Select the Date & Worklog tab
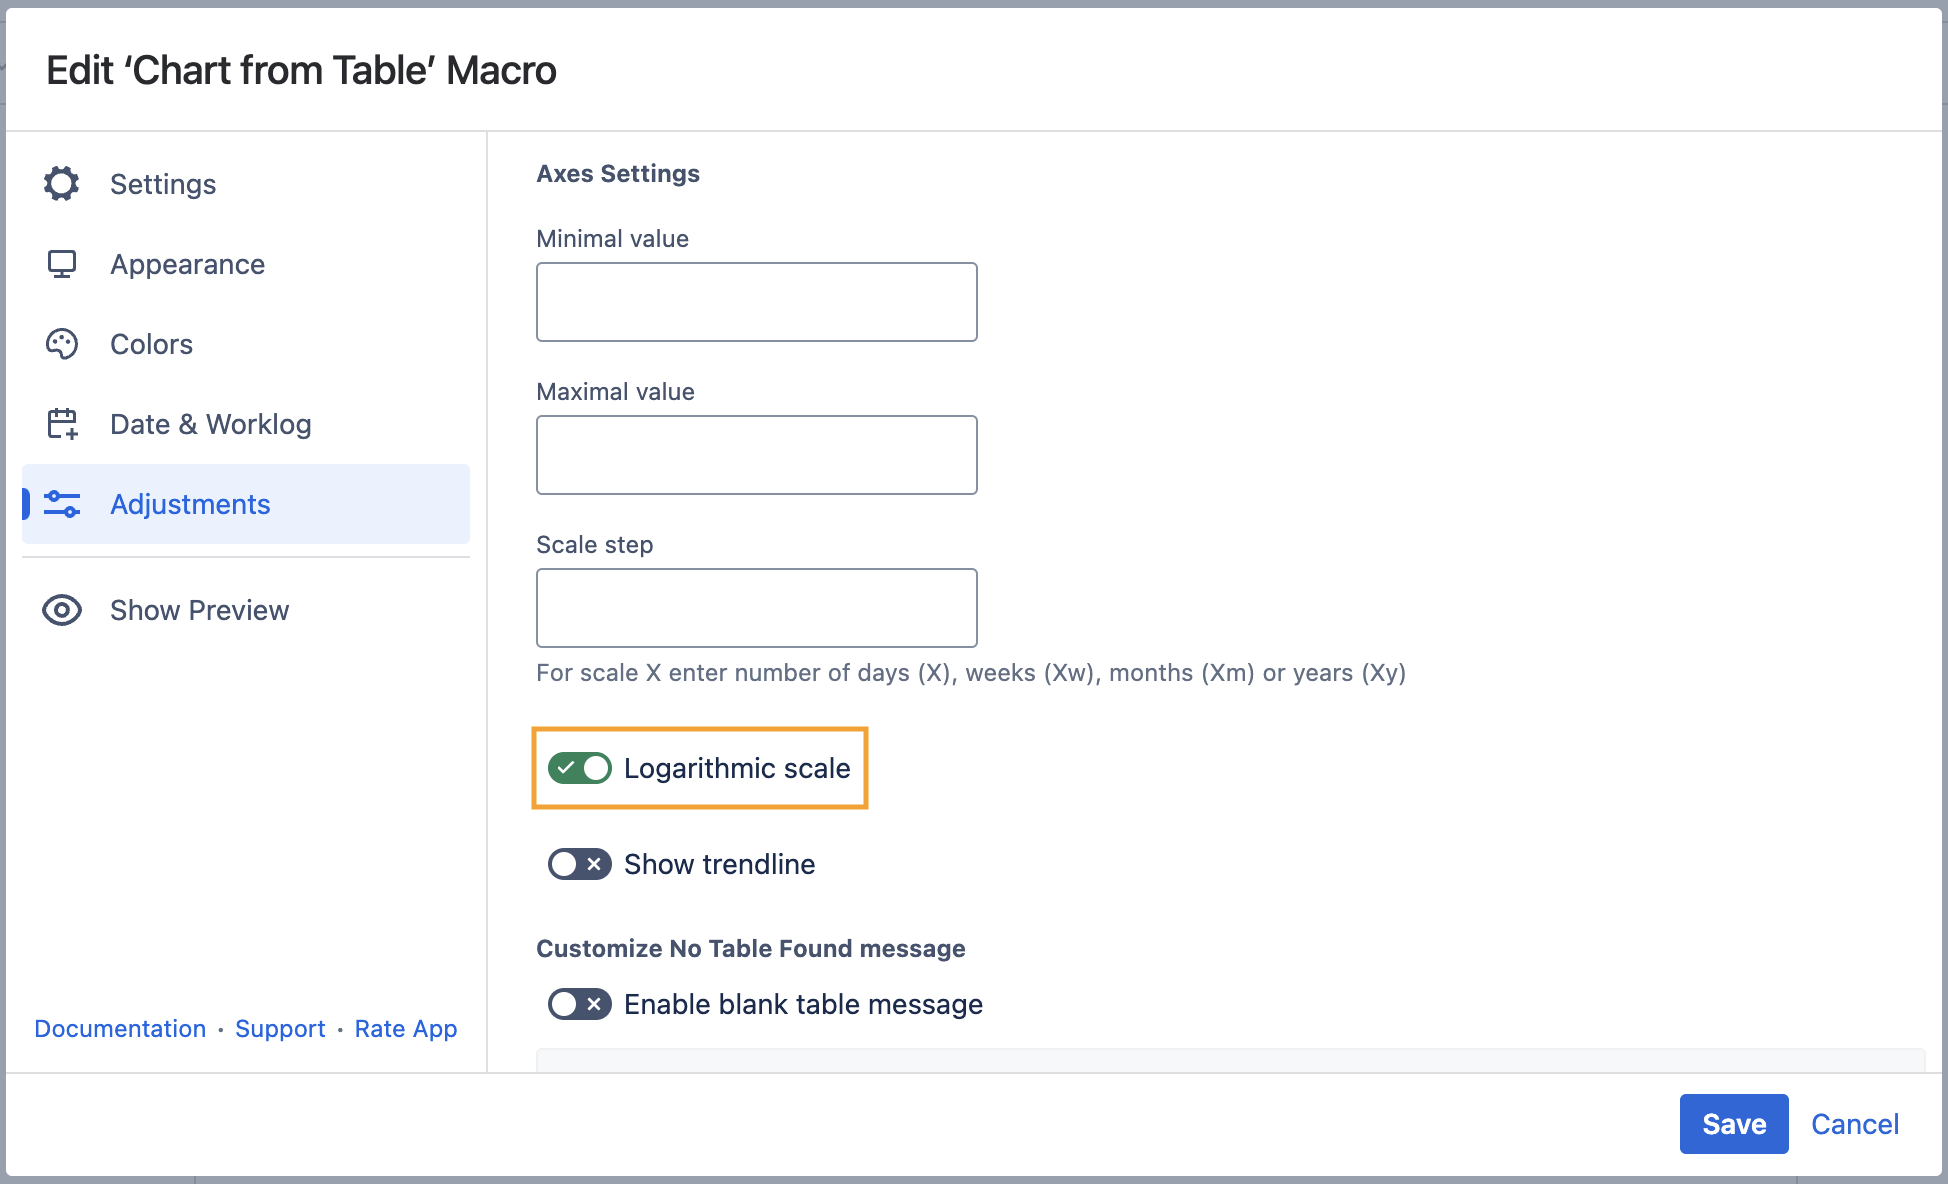Screen dimensions: 1948x1184 [211, 424]
